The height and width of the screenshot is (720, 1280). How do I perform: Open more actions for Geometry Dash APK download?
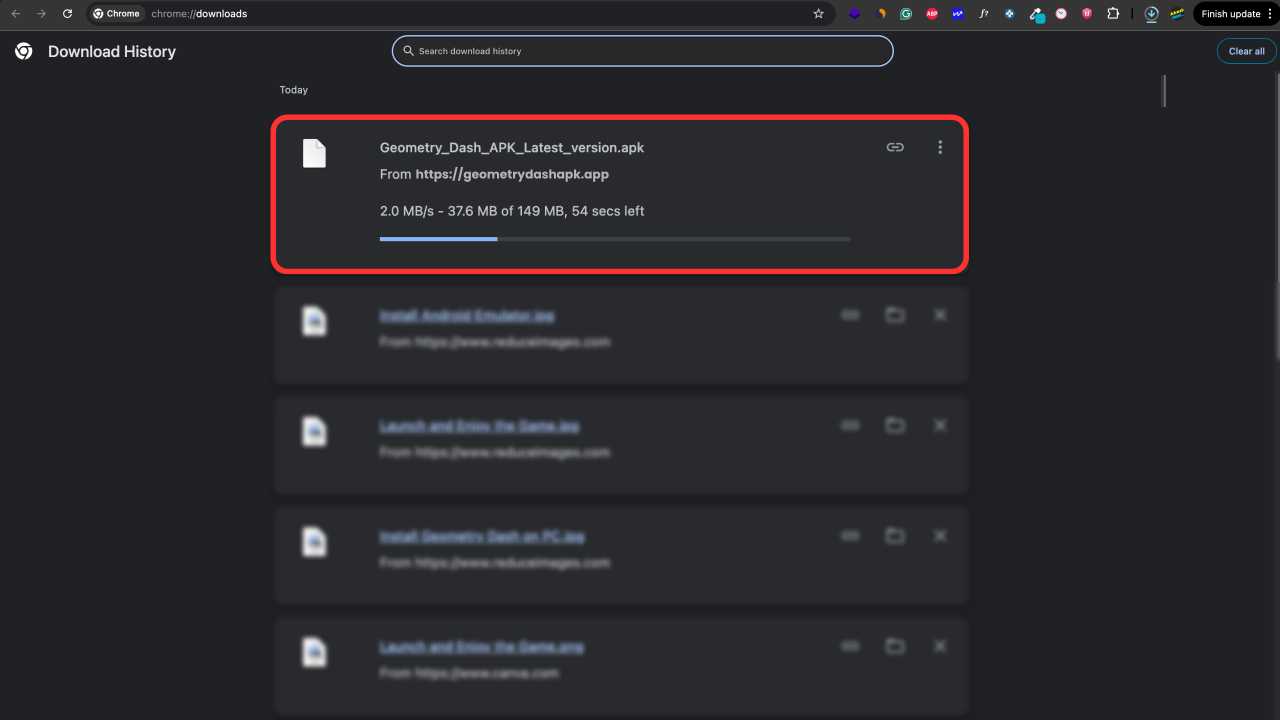click(x=940, y=147)
